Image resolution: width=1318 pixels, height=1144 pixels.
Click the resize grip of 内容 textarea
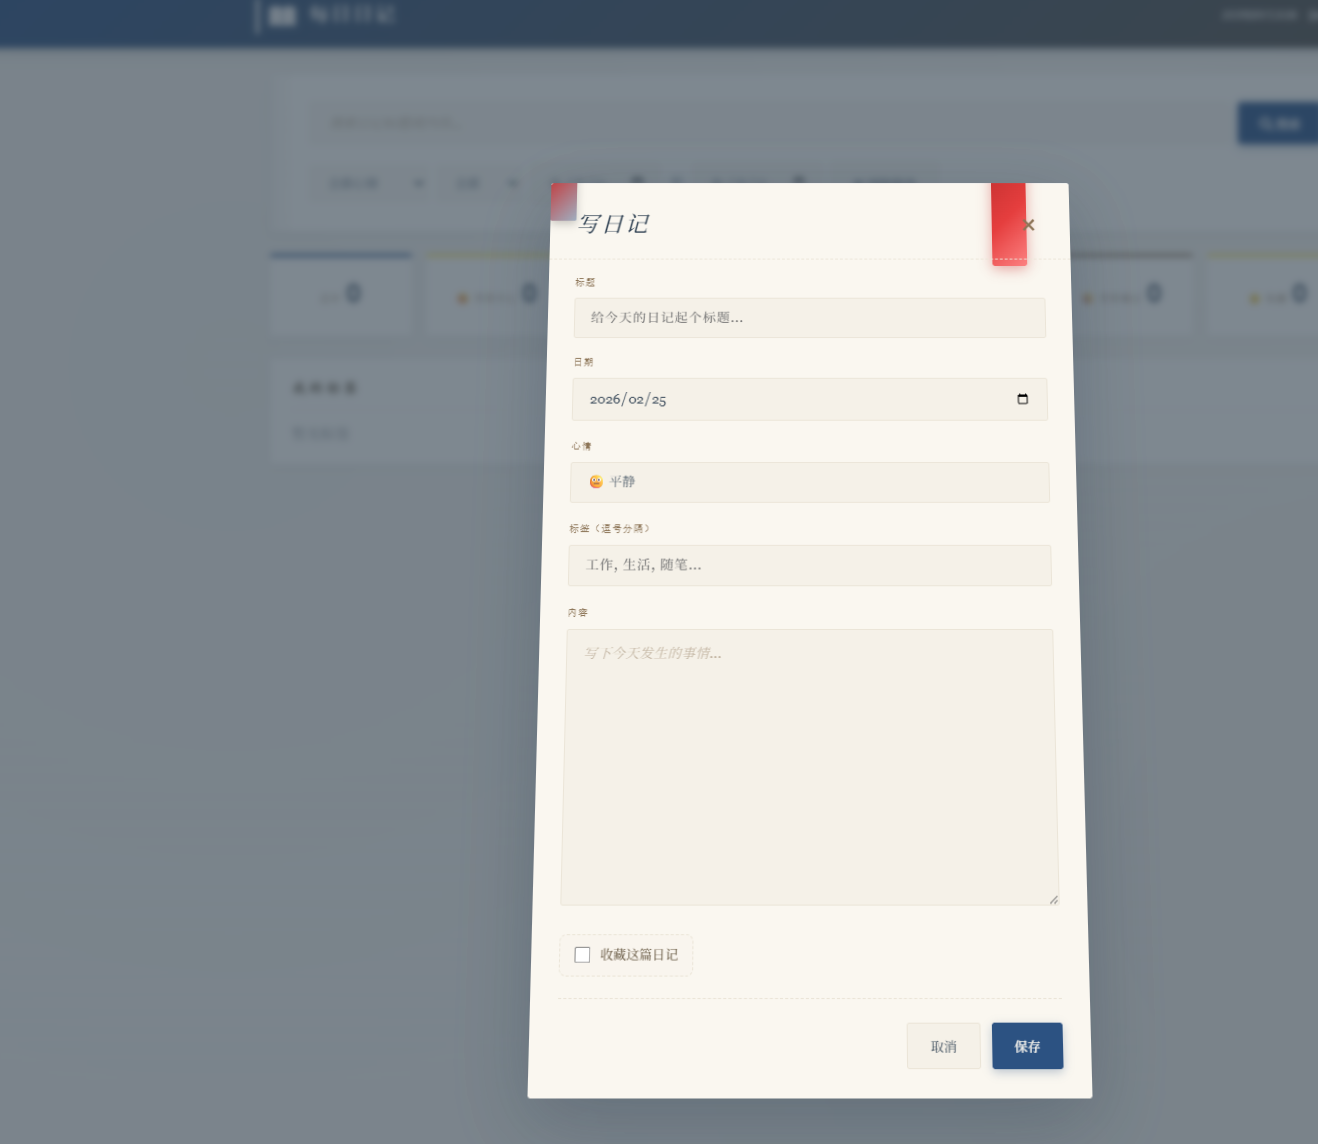pos(1053,899)
